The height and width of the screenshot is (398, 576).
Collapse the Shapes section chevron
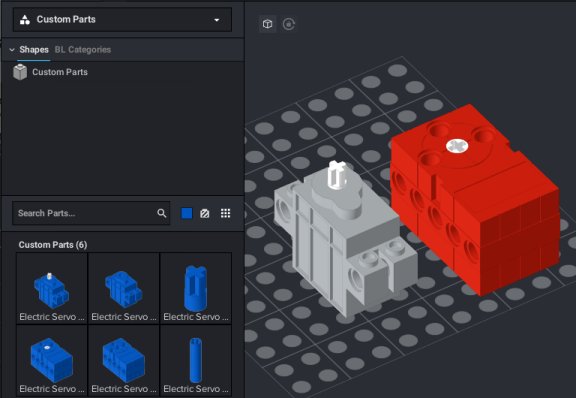[x=12, y=50]
